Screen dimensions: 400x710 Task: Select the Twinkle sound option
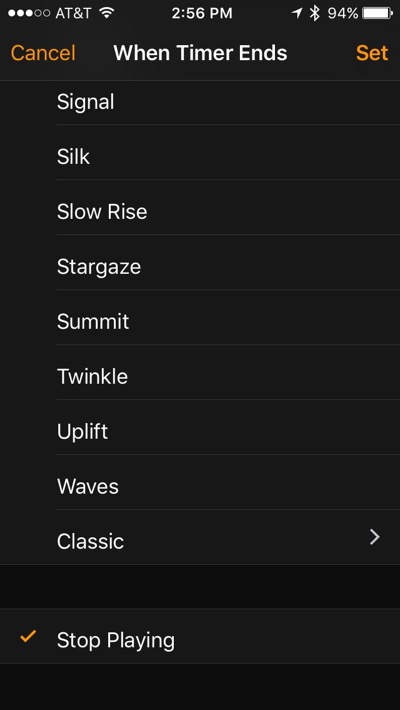click(200, 377)
